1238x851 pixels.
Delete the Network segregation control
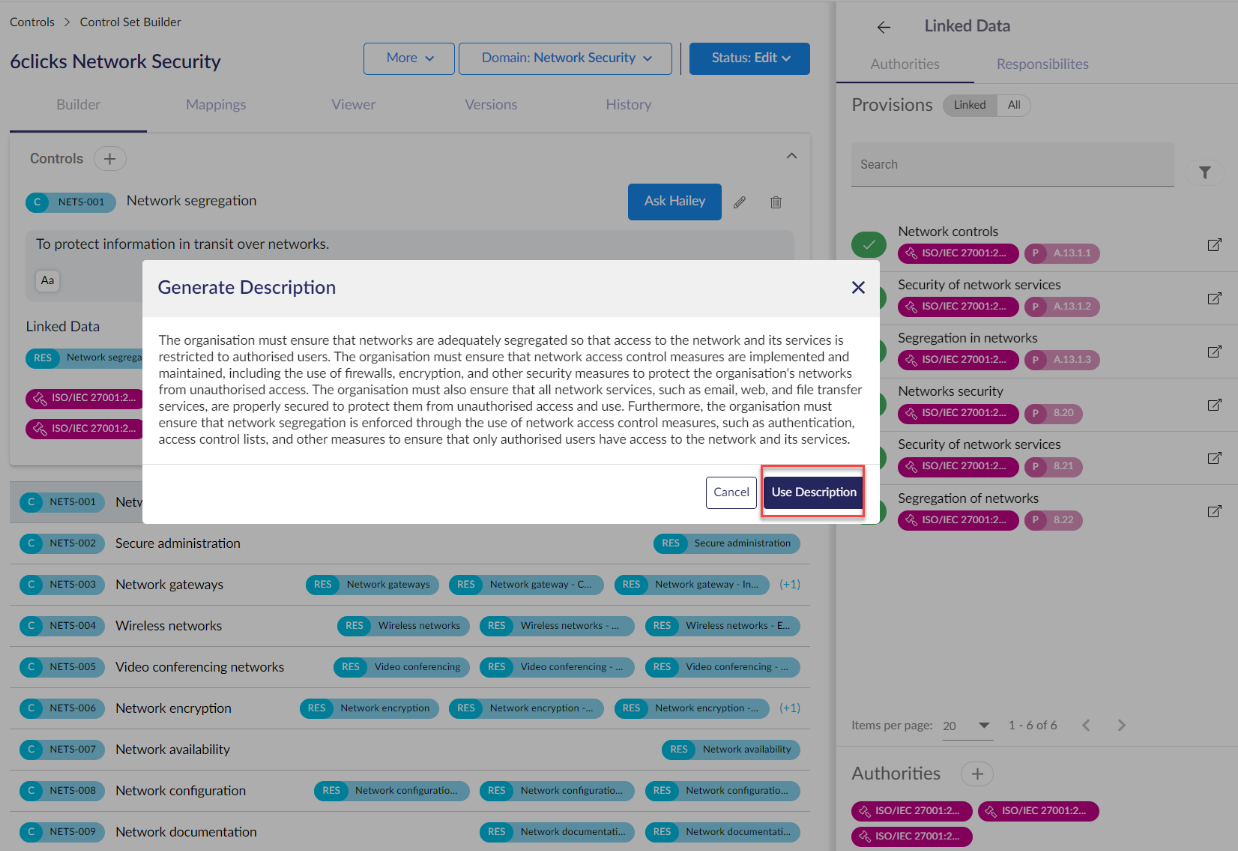coord(776,202)
